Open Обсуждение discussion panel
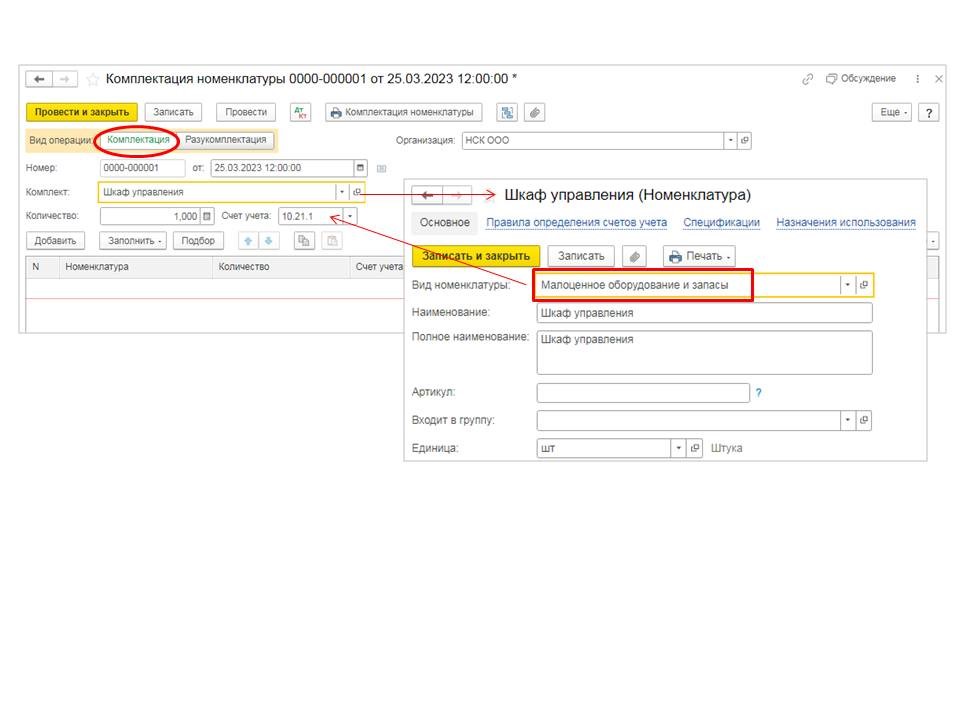This screenshot has width=960, height=720. point(861,78)
